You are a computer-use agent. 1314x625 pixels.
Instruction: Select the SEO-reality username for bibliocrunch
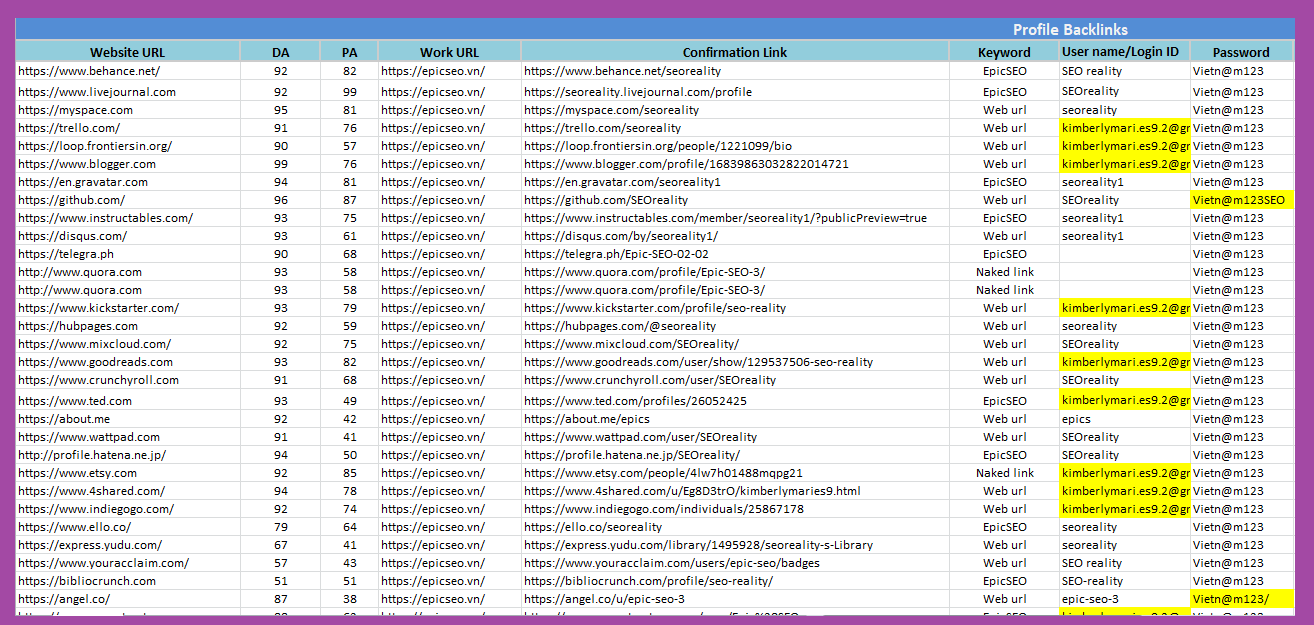[x=1092, y=581]
